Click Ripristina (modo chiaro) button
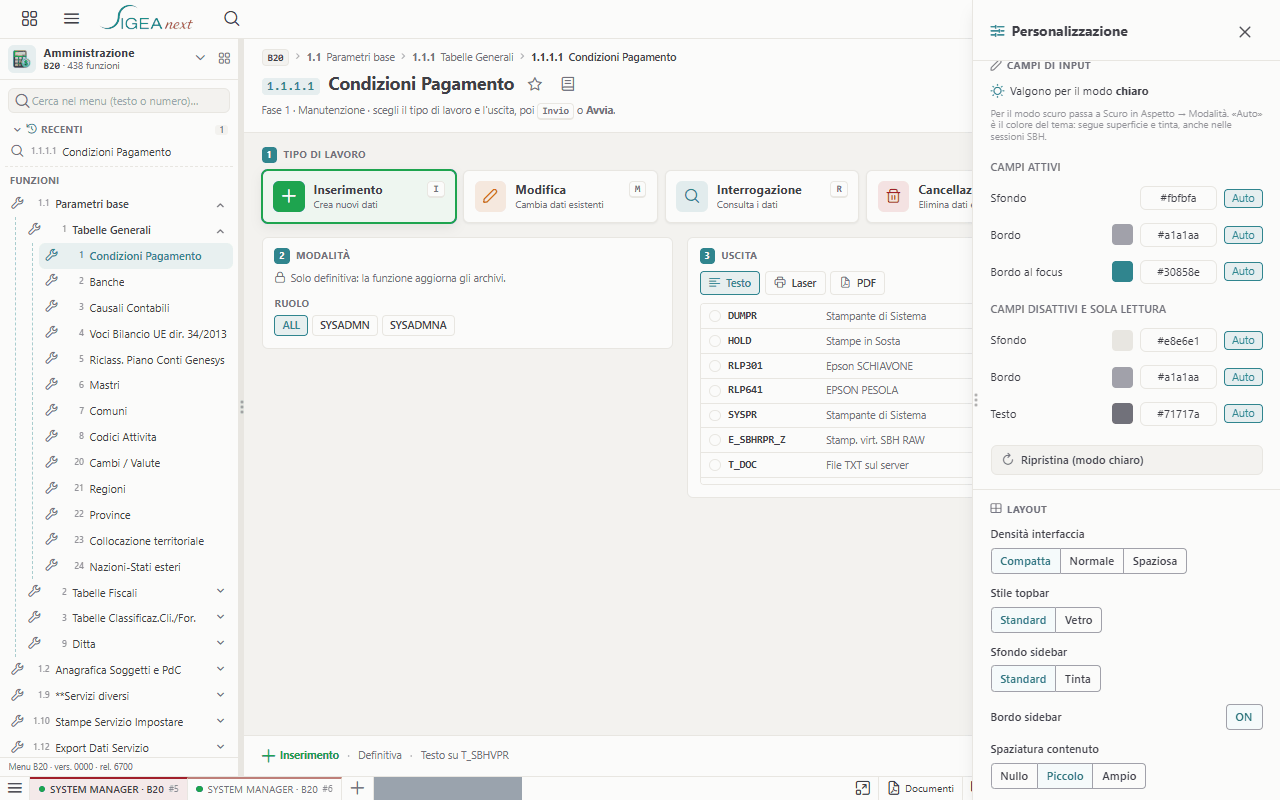This screenshot has height=800, width=1280. pyautogui.click(x=1127, y=460)
